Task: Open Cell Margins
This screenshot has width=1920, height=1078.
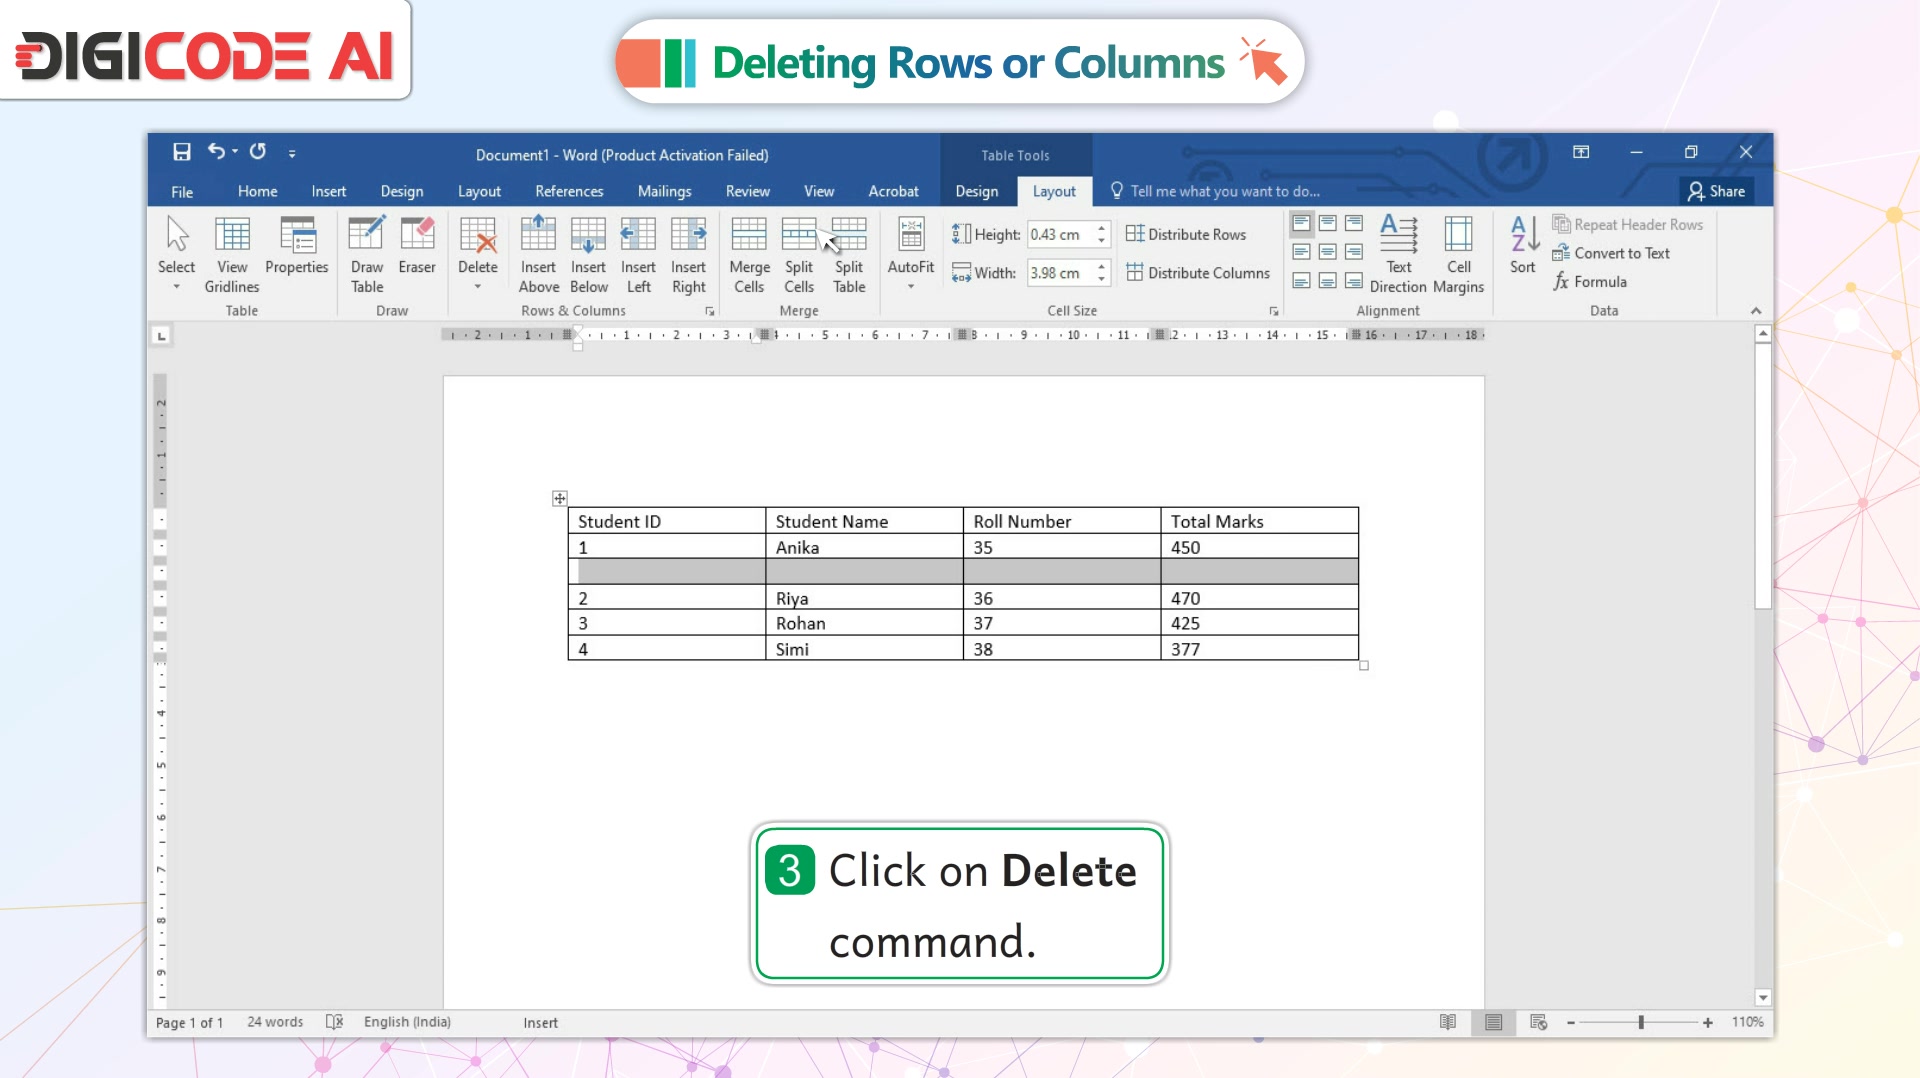Action: point(1458,254)
